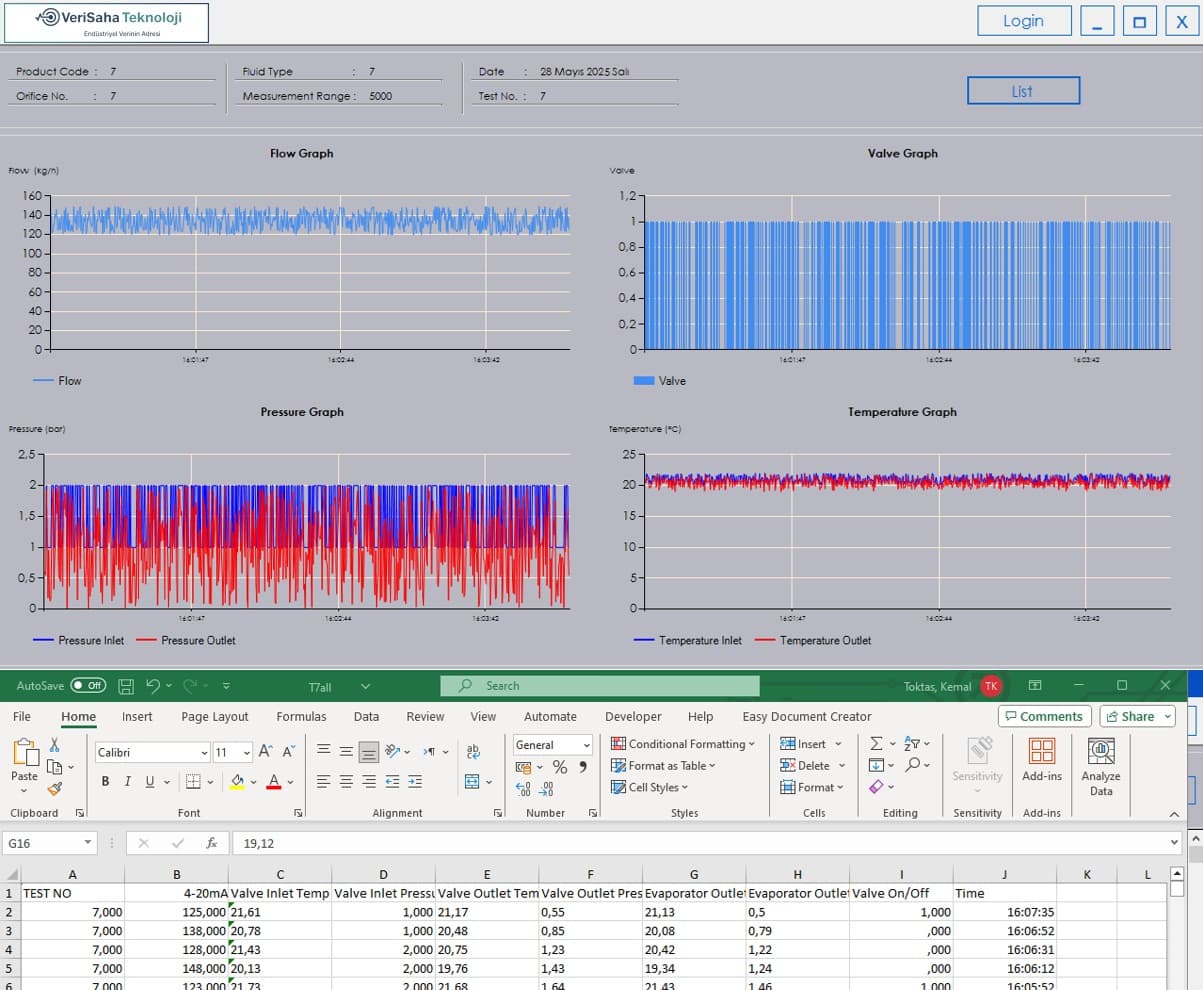This screenshot has height=990, width=1203.
Task: Open the Page Layout tab
Action: coord(214,716)
